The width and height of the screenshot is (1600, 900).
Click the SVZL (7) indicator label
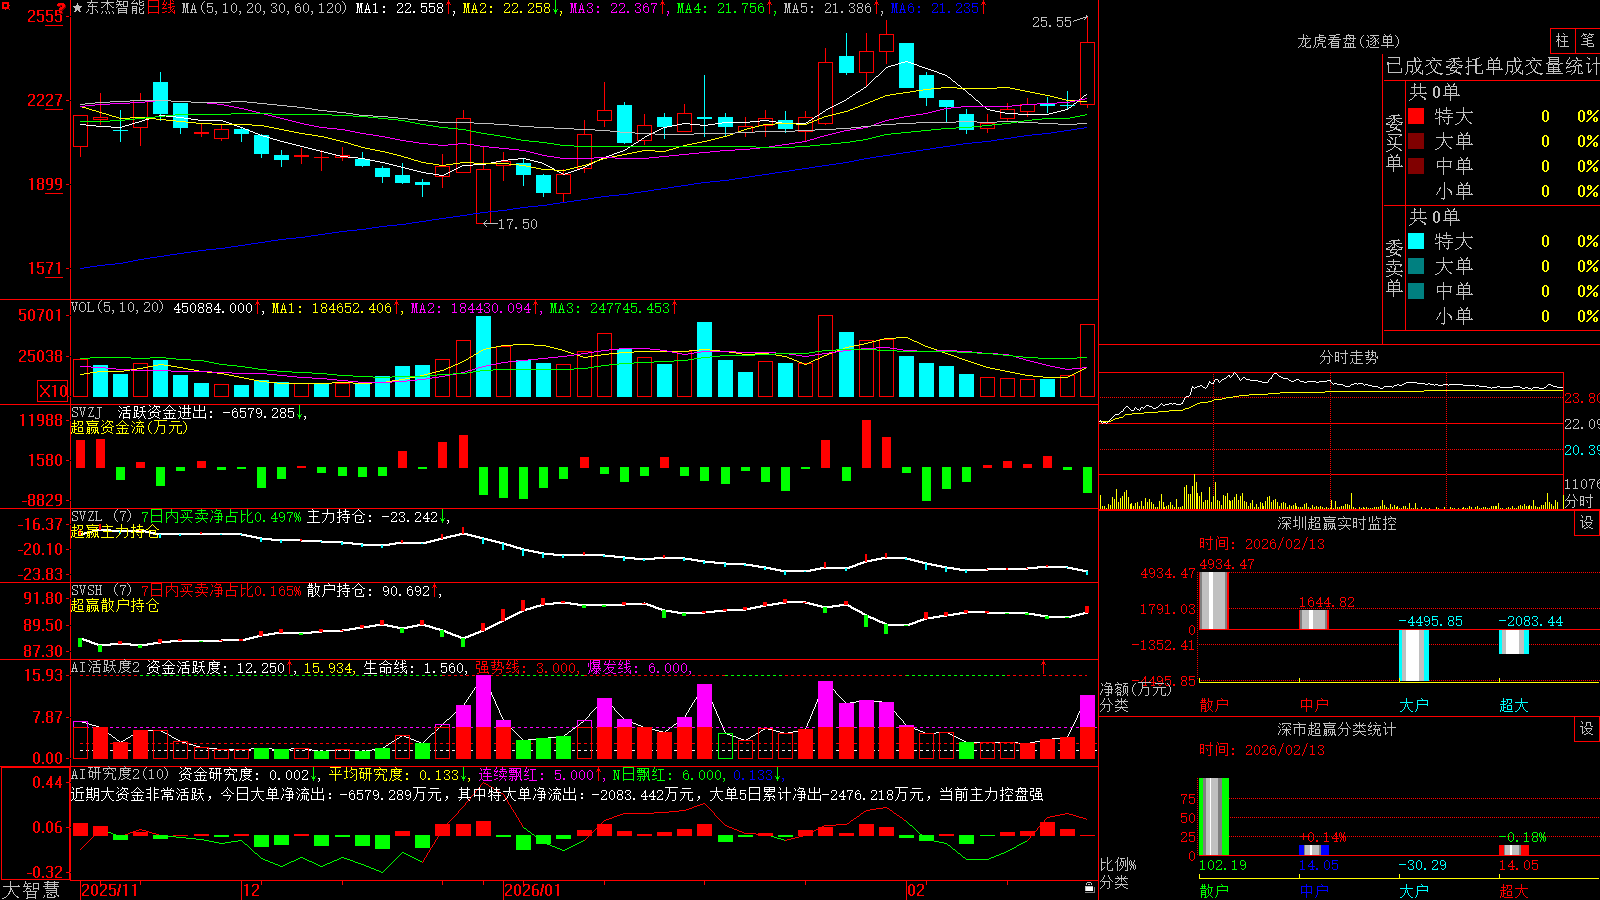click(x=101, y=517)
